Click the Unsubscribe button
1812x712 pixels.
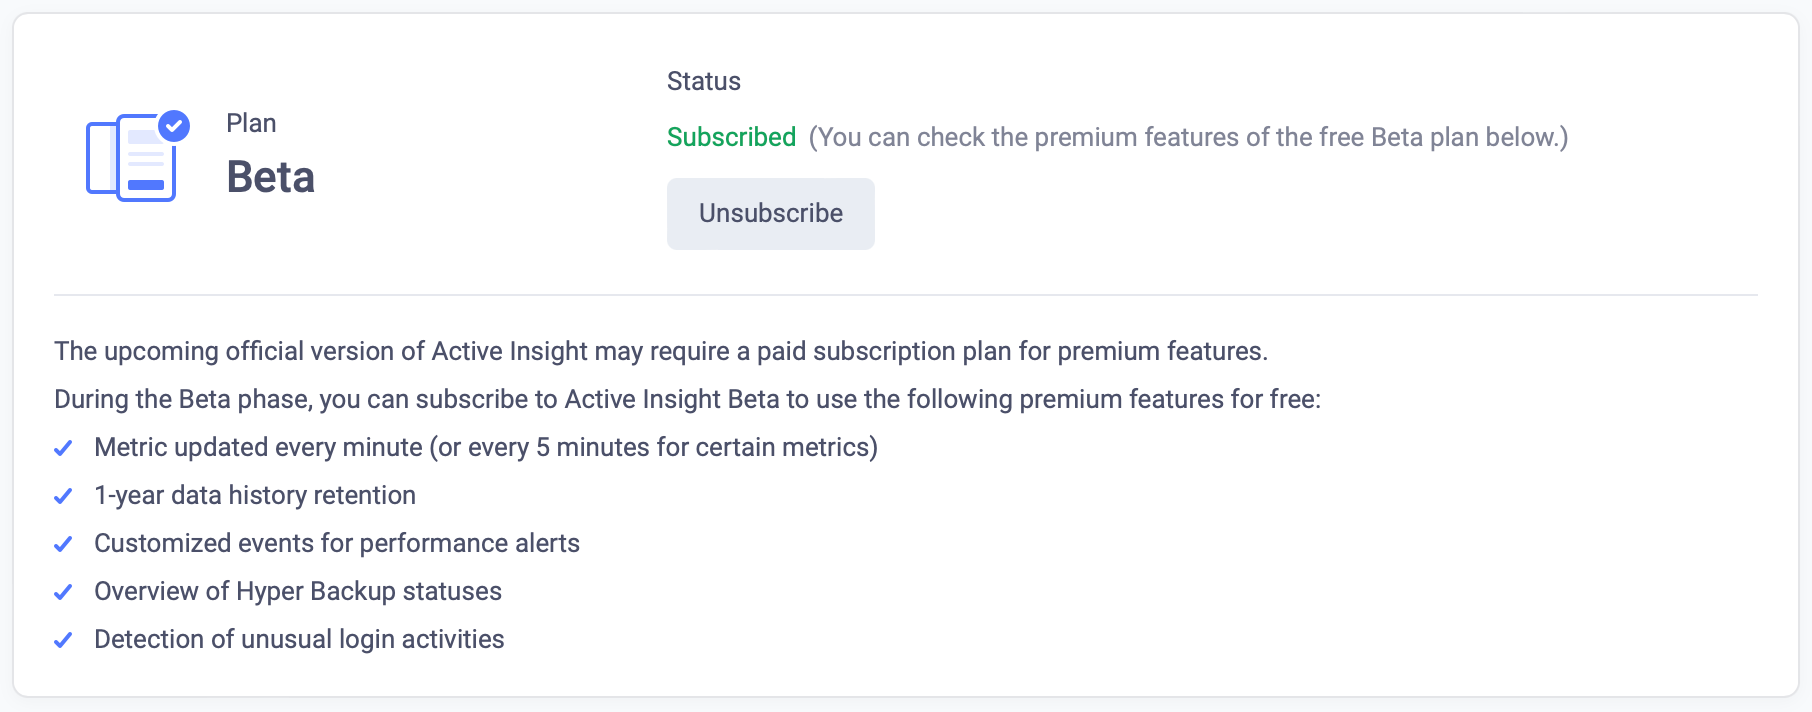pos(770,214)
